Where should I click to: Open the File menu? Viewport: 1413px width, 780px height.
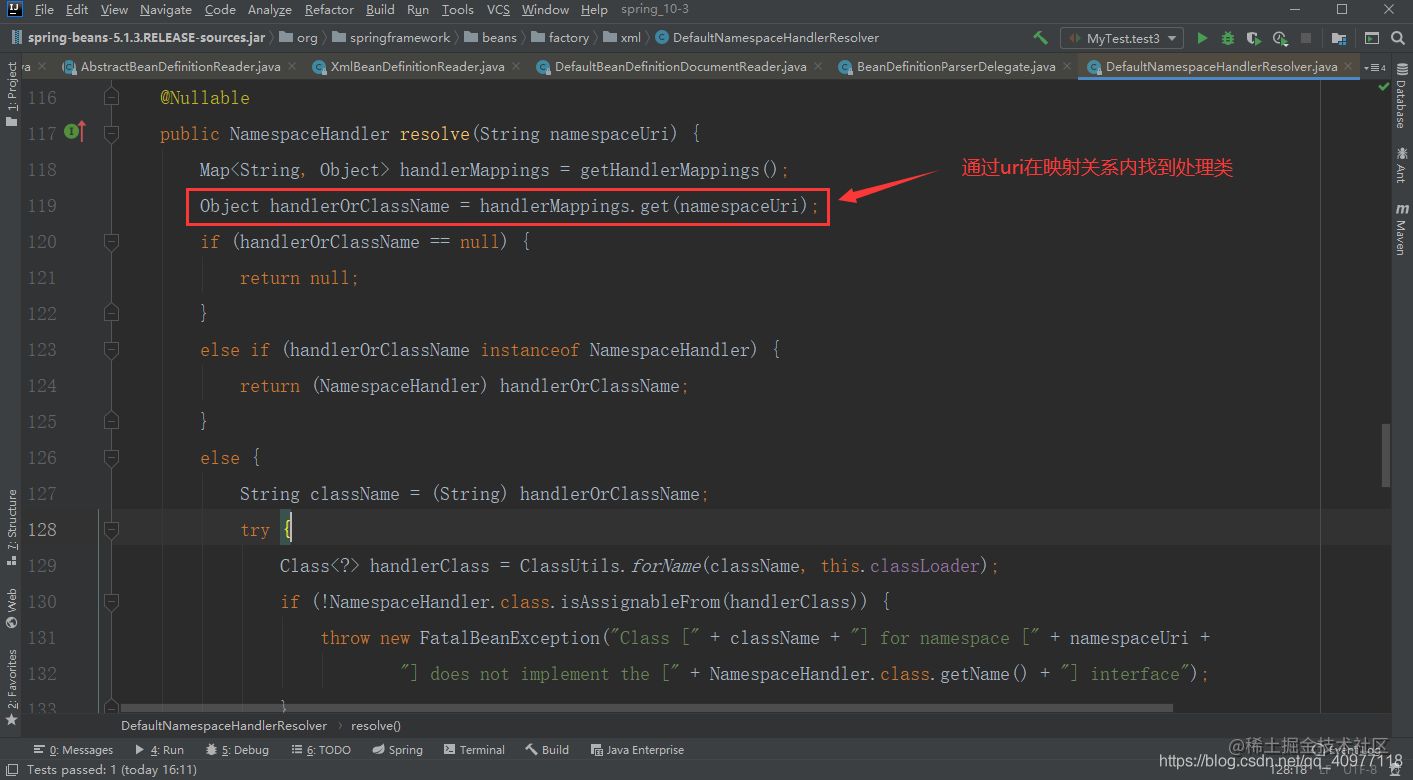[44, 10]
